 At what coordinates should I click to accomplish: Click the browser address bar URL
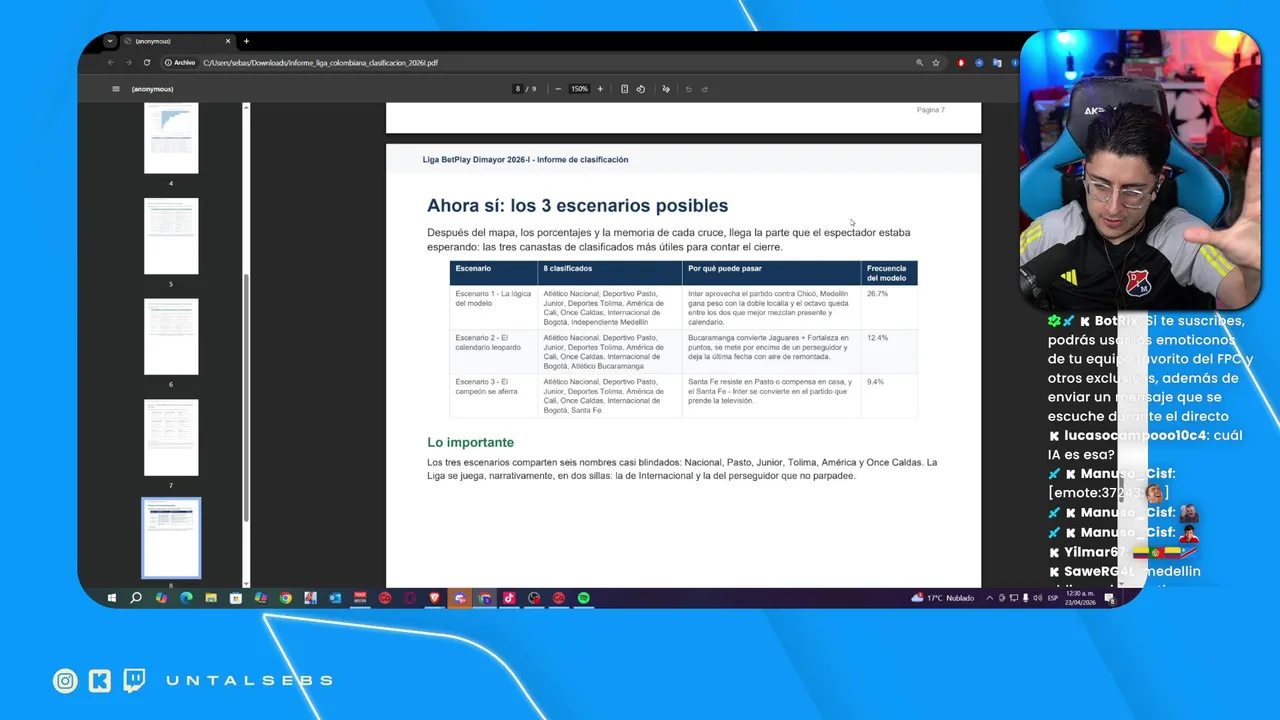click(x=320, y=62)
